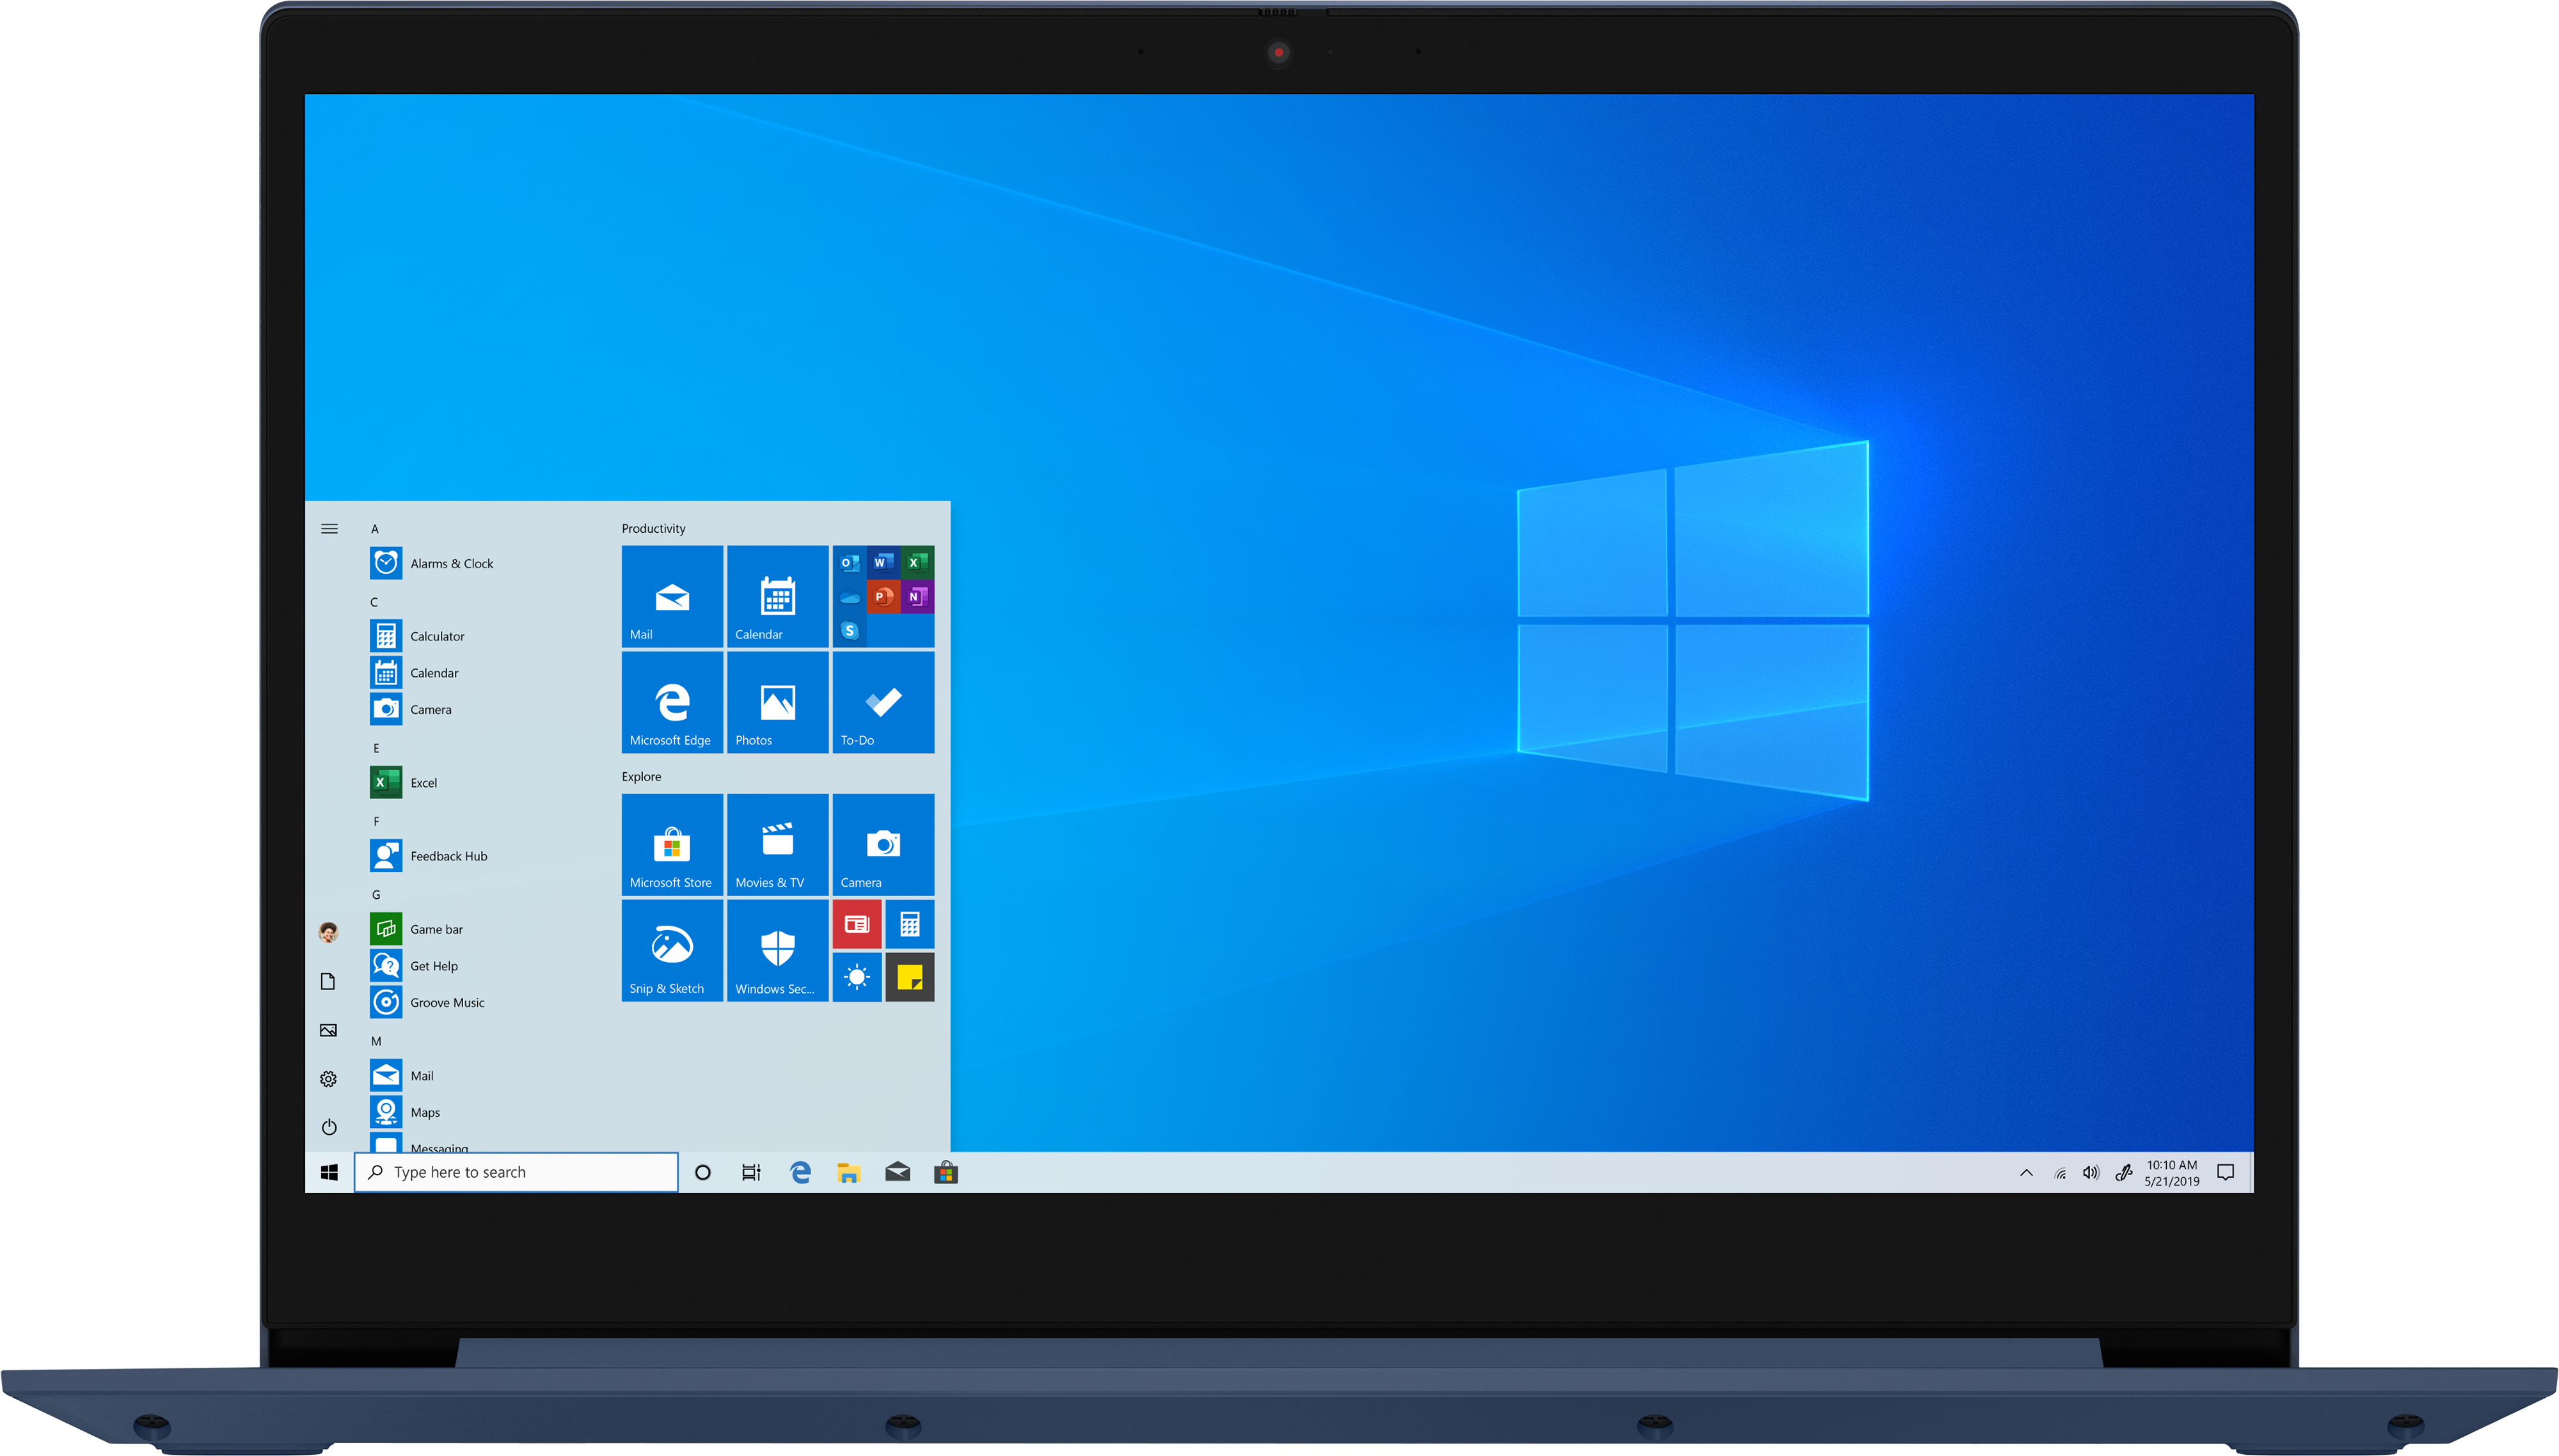
Task: Open Feedback Hub app
Action: click(429, 856)
